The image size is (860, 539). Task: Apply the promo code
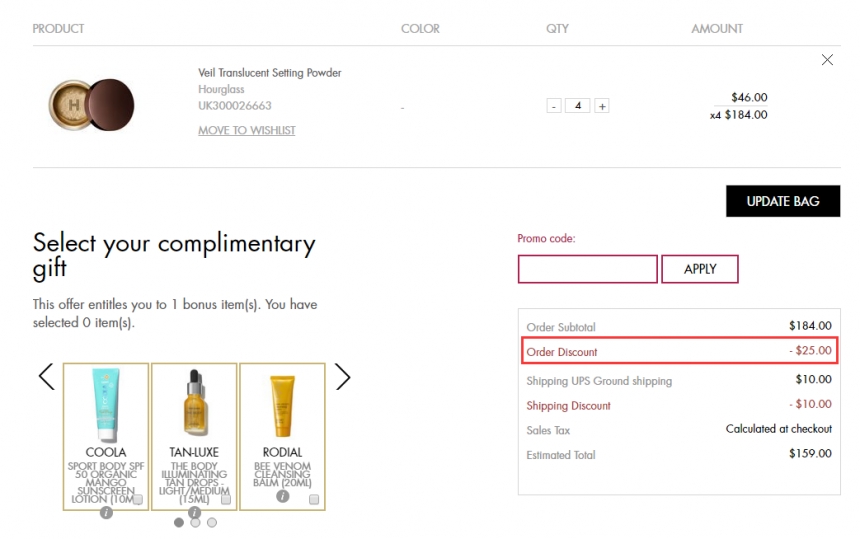[x=700, y=269]
